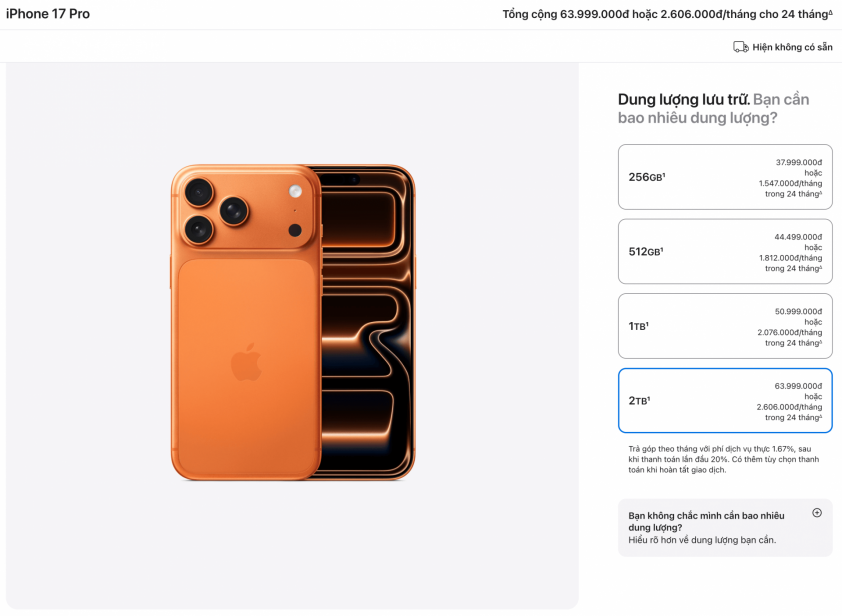Click the camera flash on the iPhone back
The height and width of the screenshot is (616, 842).
(295, 191)
